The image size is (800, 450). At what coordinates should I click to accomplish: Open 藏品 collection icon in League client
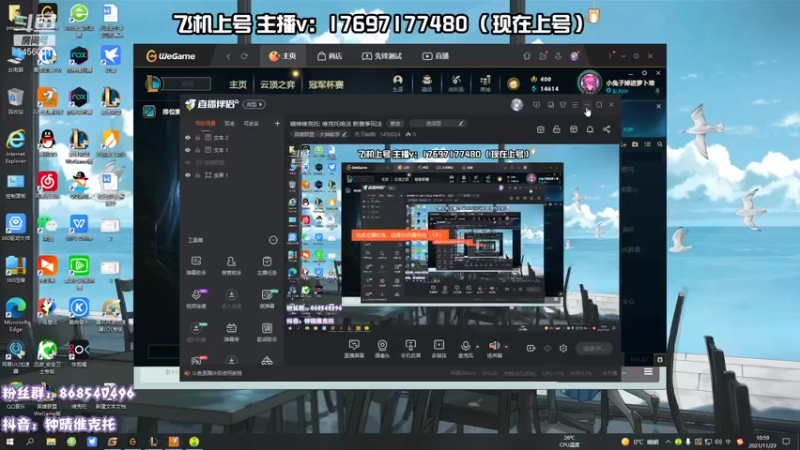tap(427, 83)
